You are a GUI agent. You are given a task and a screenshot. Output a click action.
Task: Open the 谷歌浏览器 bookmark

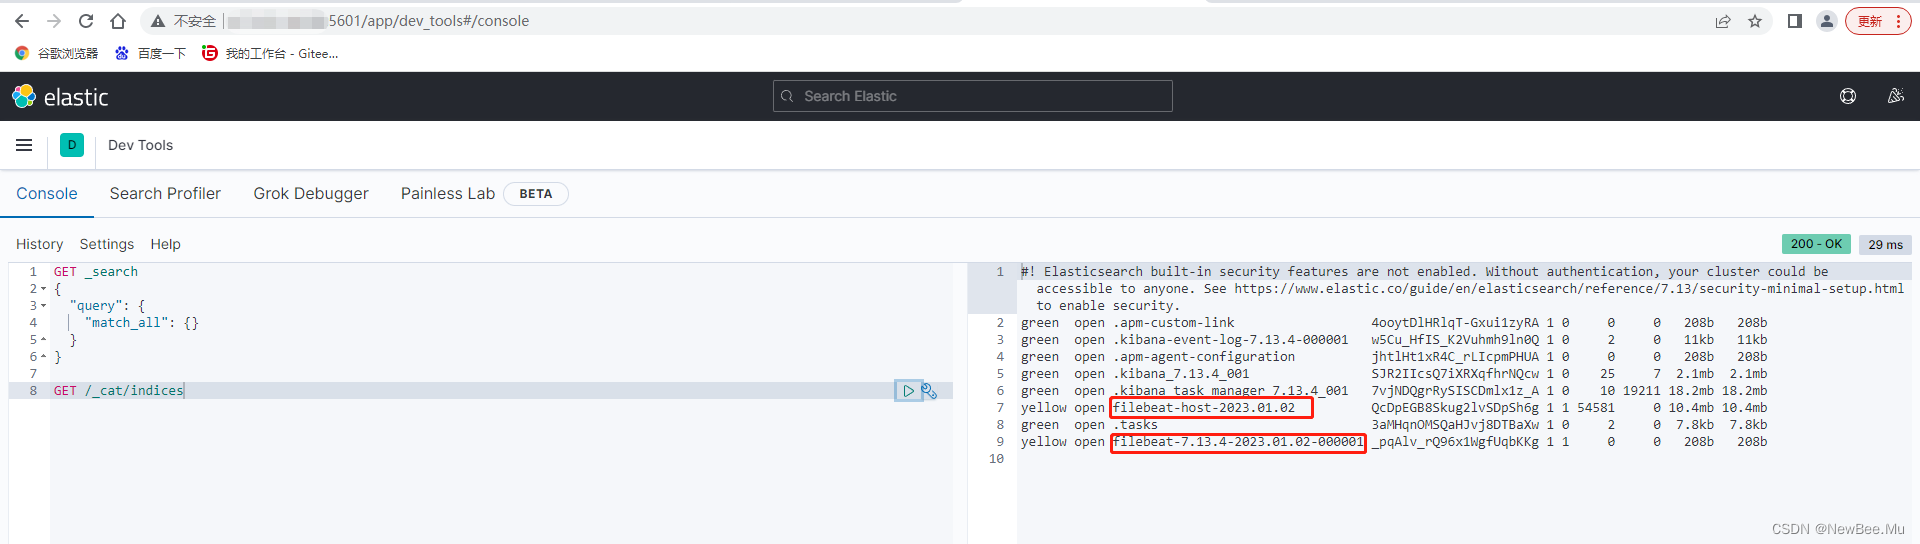(57, 53)
